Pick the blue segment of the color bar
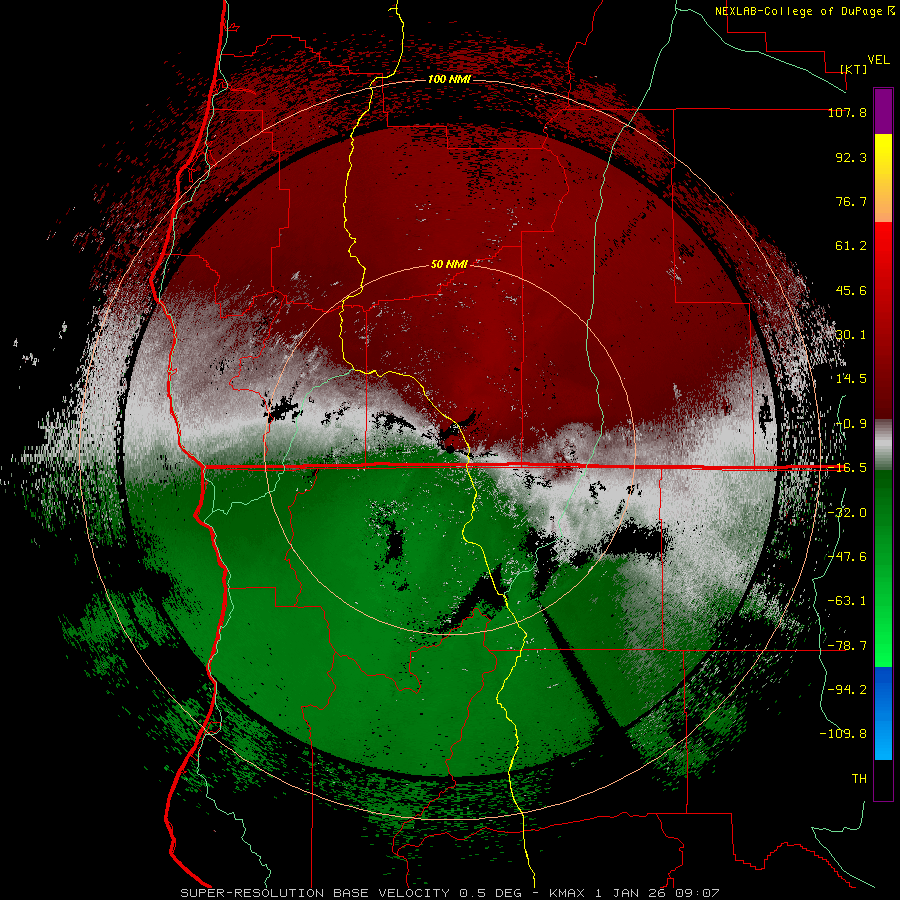This screenshot has height=900, width=900. 883,713
